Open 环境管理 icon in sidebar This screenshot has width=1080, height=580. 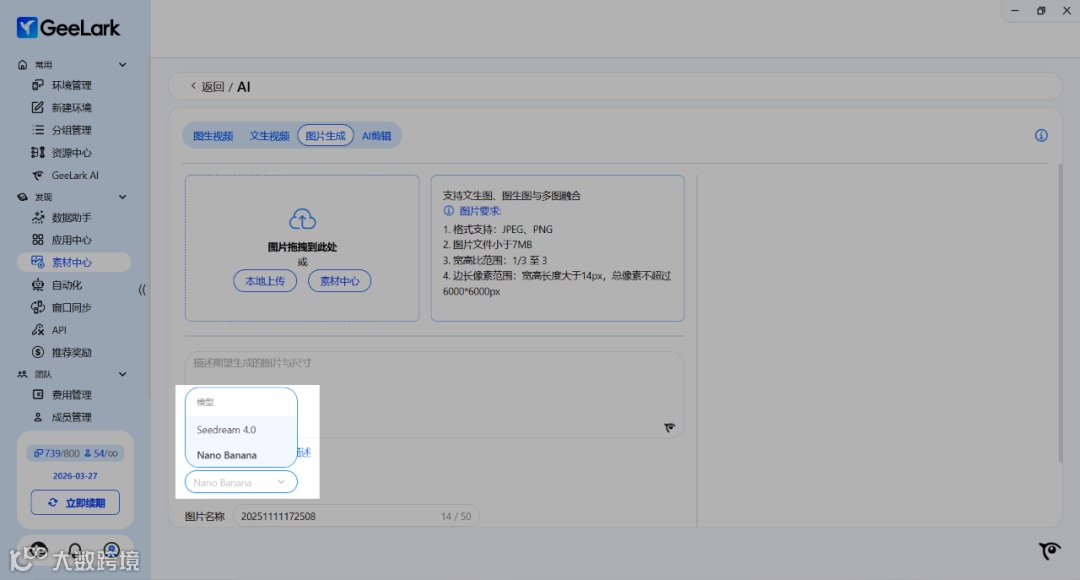coord(38,85)
